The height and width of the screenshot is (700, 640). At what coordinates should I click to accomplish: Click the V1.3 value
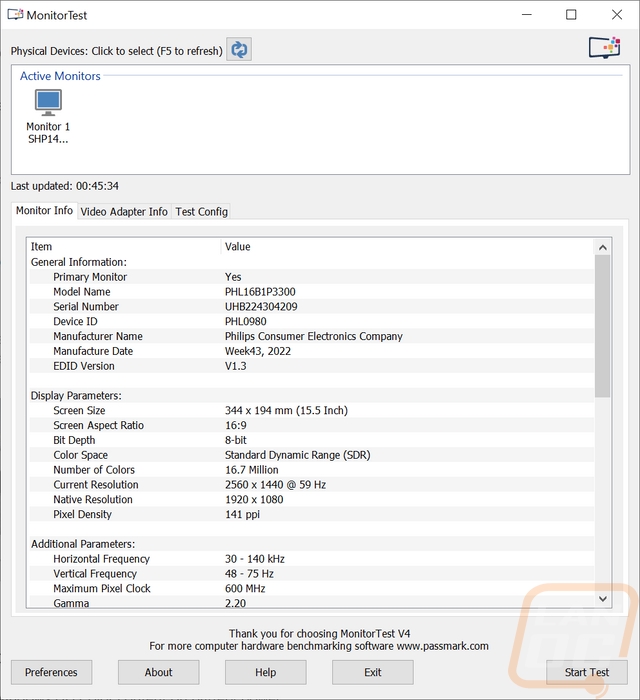click(x=236, y=366)
